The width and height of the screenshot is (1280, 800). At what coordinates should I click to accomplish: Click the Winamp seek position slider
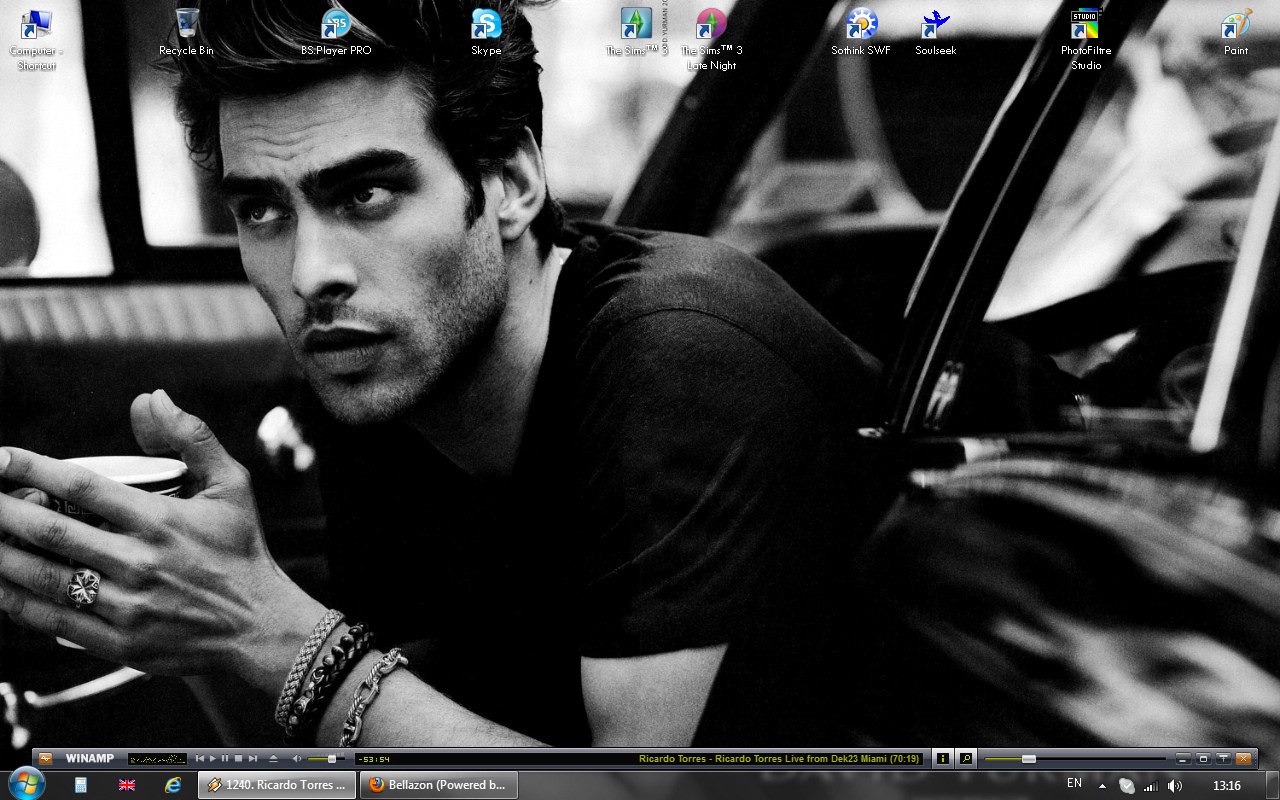point(1028,759)
